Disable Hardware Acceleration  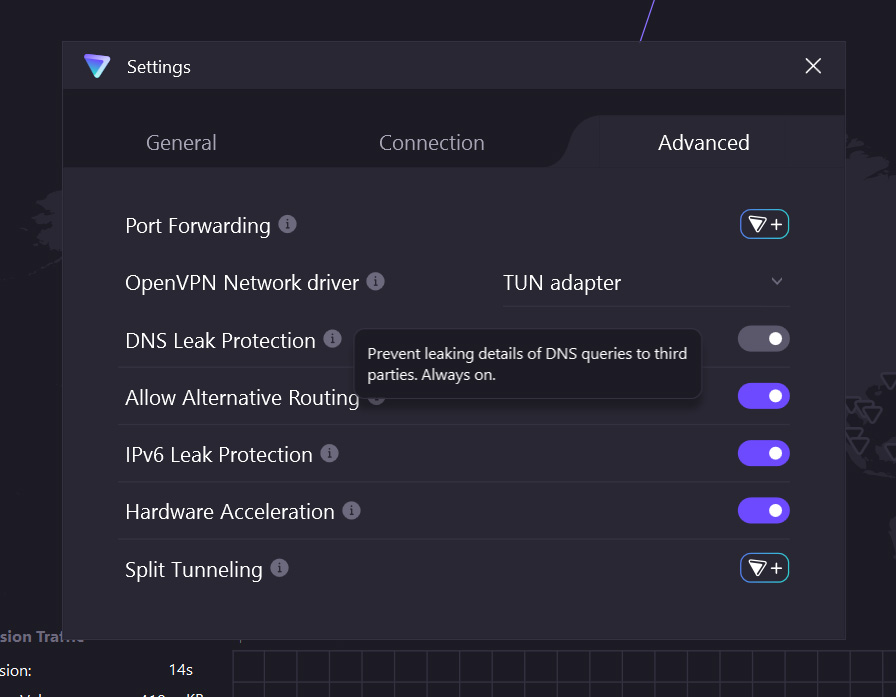pos(763,510)
